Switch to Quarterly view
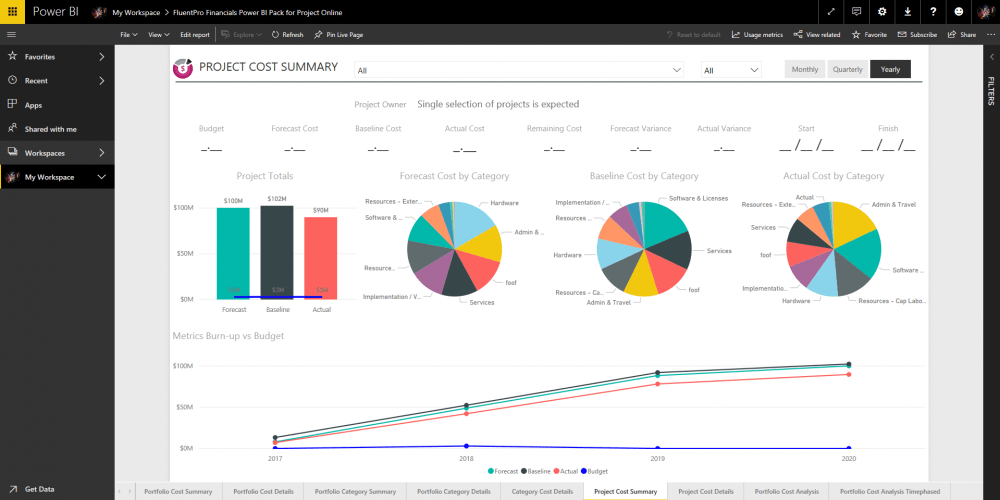Screen dimensions: 1000x500 (848, 69)
